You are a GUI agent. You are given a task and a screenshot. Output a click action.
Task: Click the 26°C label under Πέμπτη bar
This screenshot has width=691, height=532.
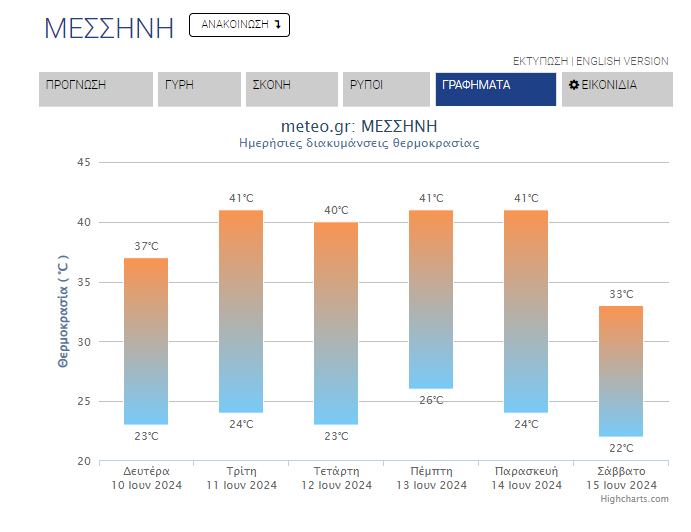pos(431,400)
